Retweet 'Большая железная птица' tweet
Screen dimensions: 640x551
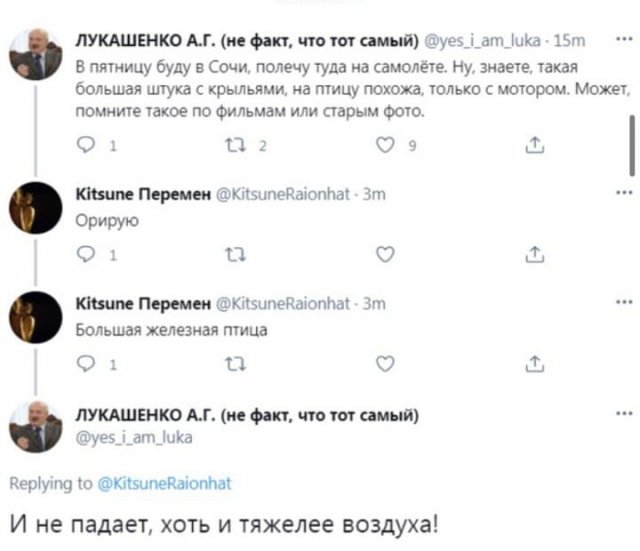236,364
